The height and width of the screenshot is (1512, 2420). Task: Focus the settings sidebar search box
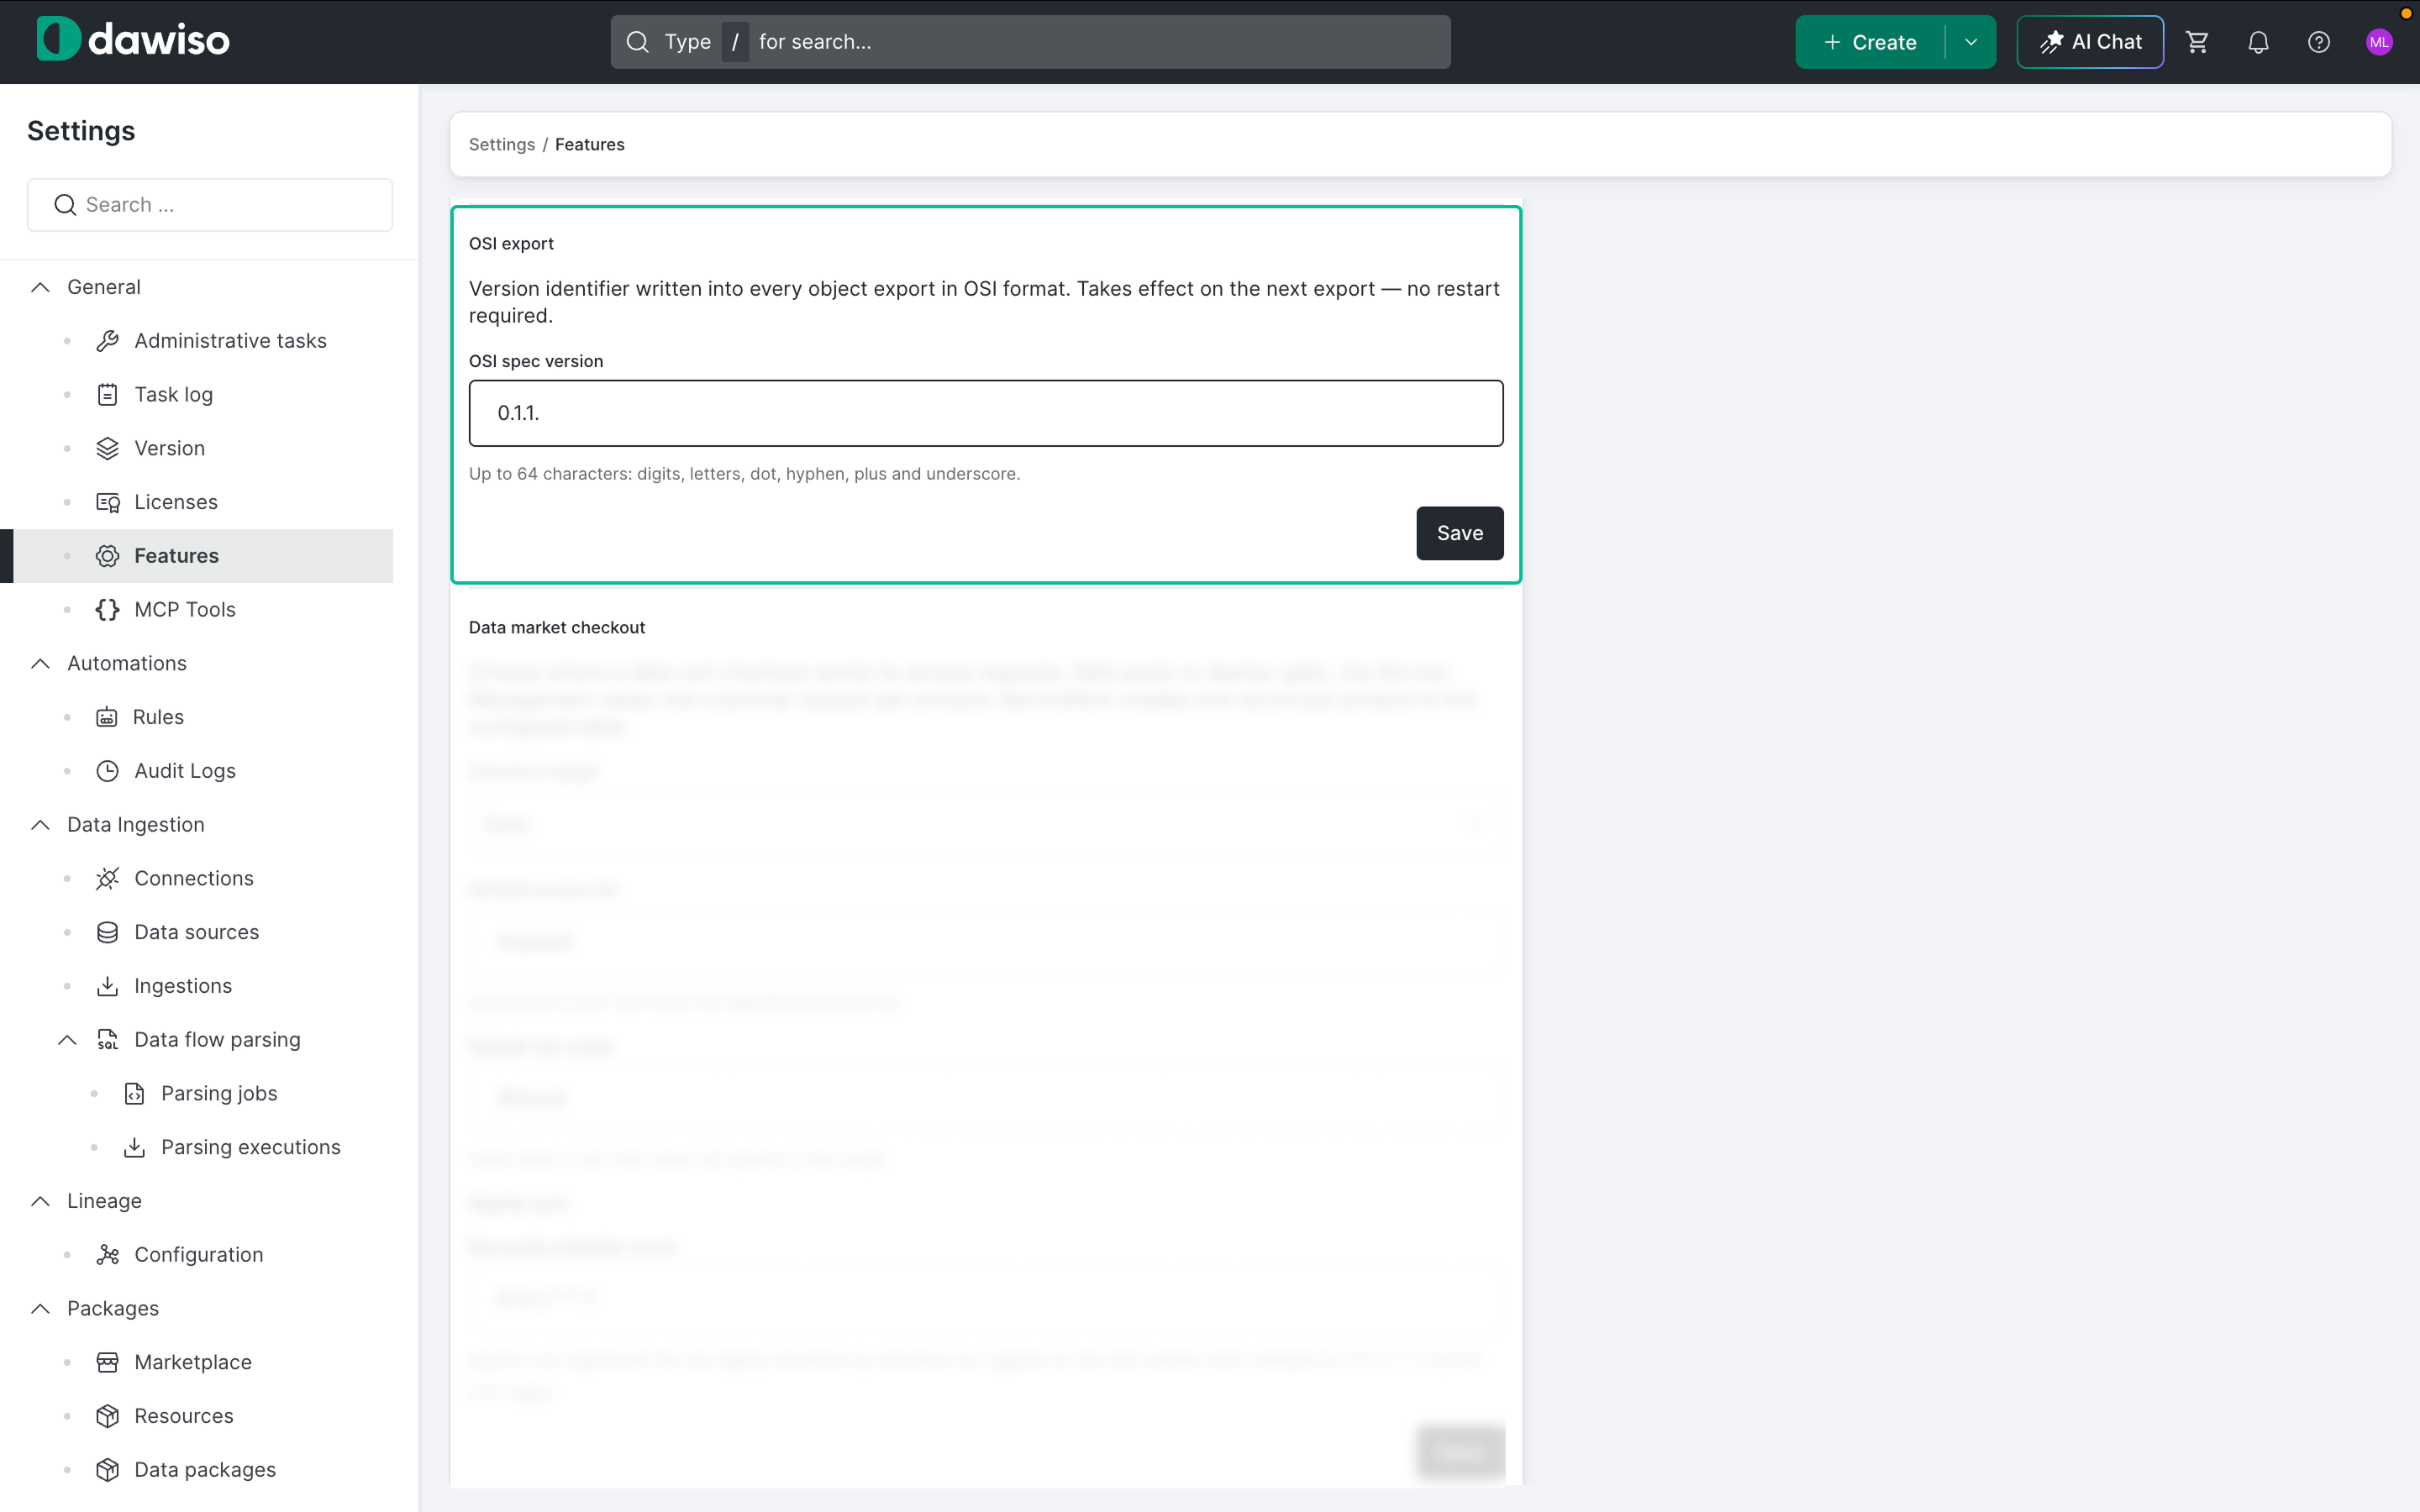pos(210,205)
